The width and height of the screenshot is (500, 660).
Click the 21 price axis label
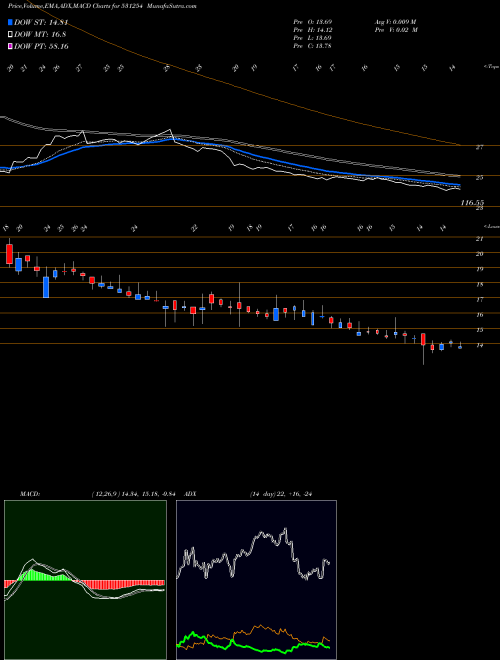point(479,239)
